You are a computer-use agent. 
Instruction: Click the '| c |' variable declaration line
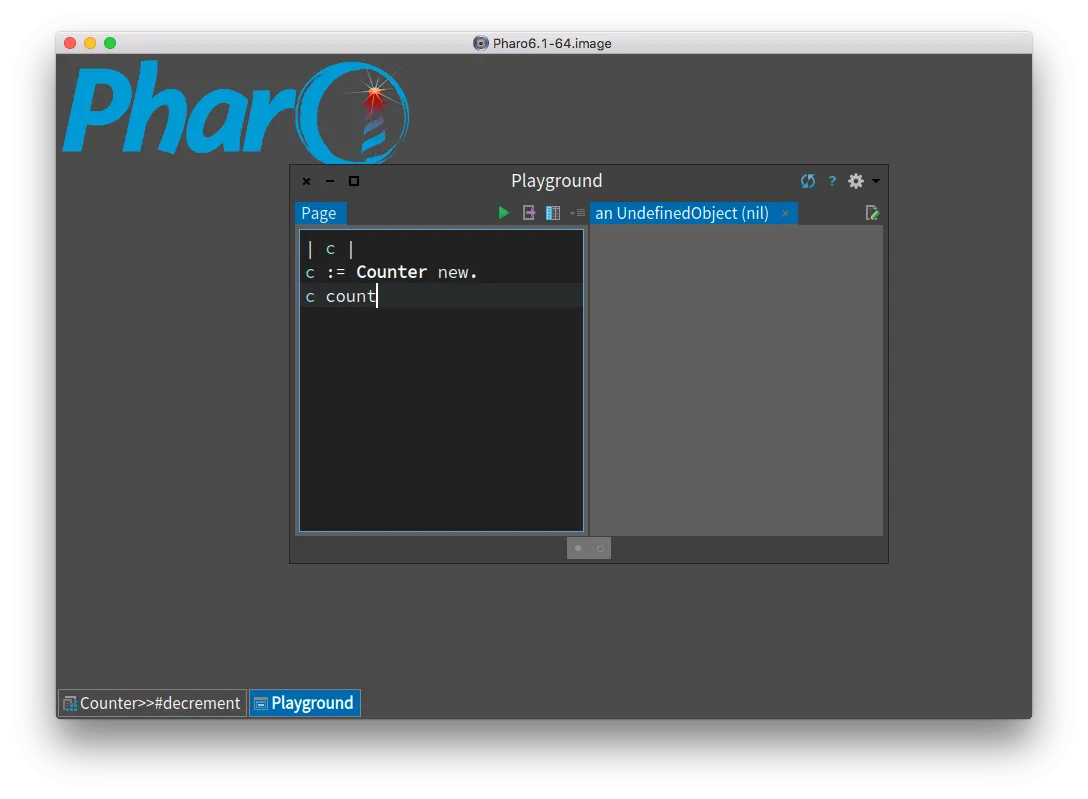[x=330, y=248]
